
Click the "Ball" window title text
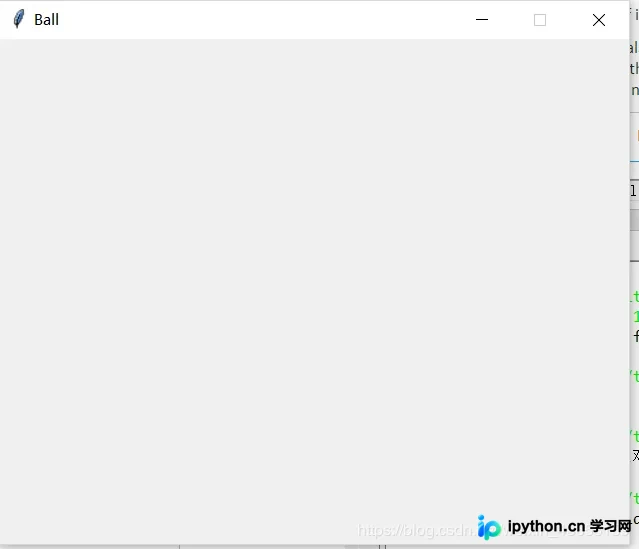pyautogui.click(x=46, y=20)
